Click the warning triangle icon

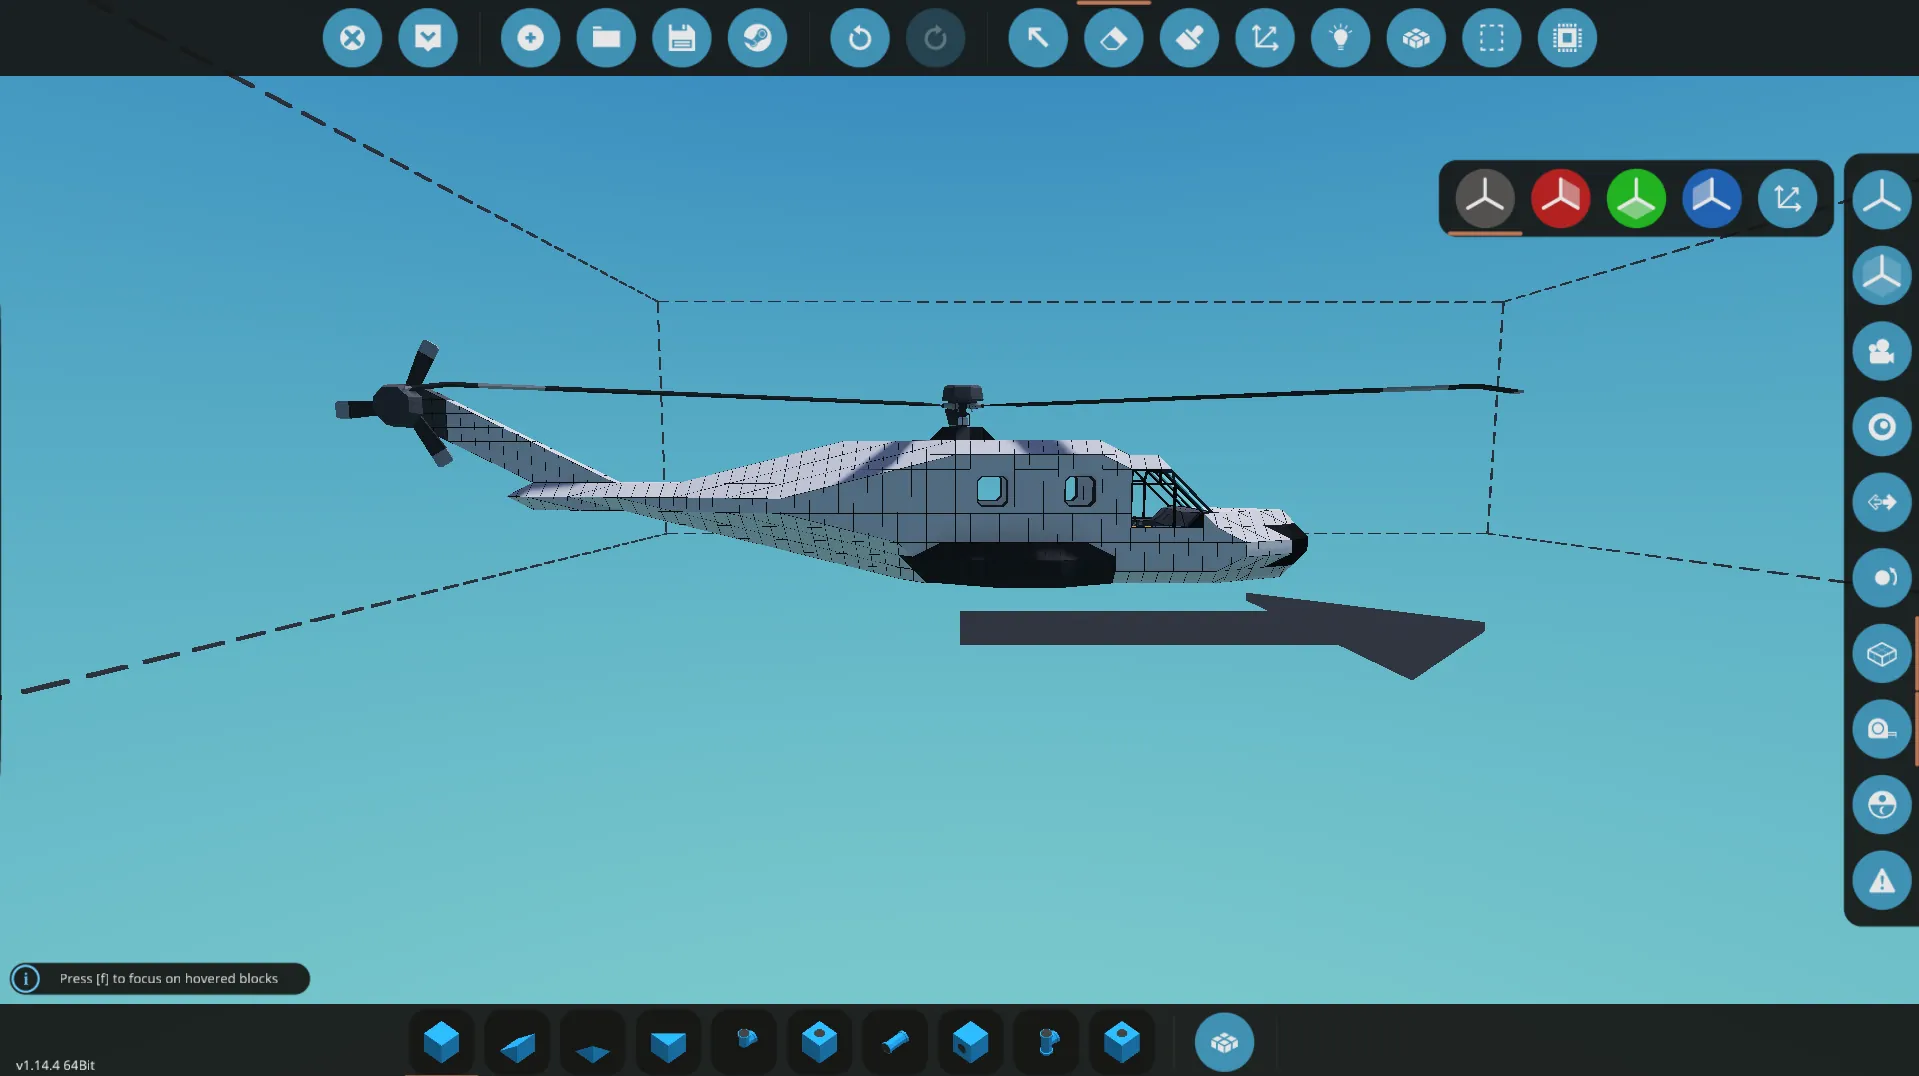point(1881,880)
